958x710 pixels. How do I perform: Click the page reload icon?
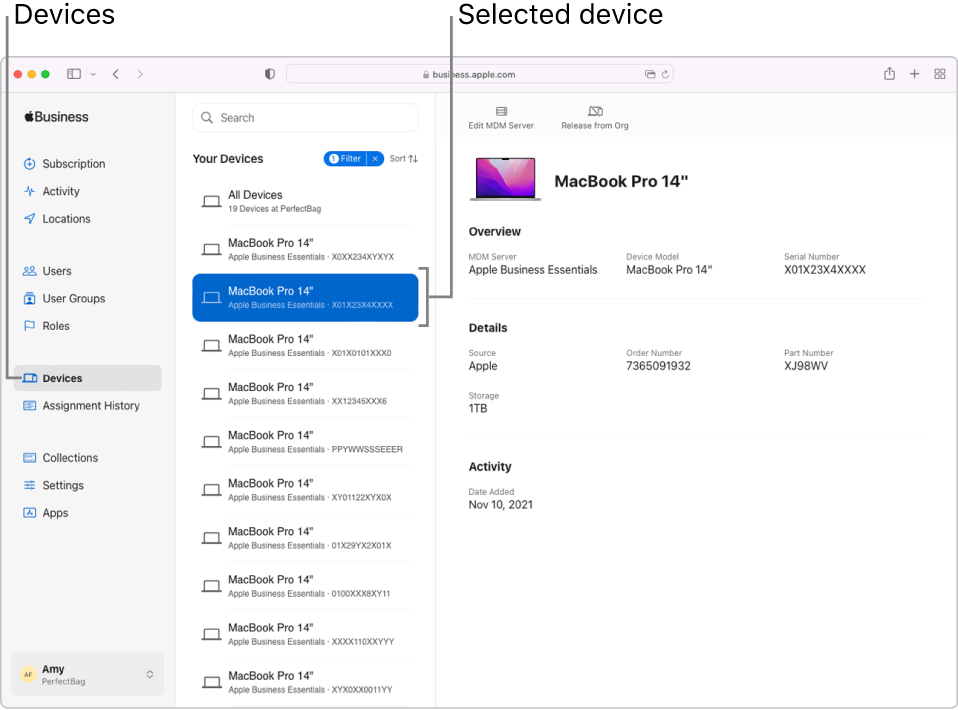(665, 74)
